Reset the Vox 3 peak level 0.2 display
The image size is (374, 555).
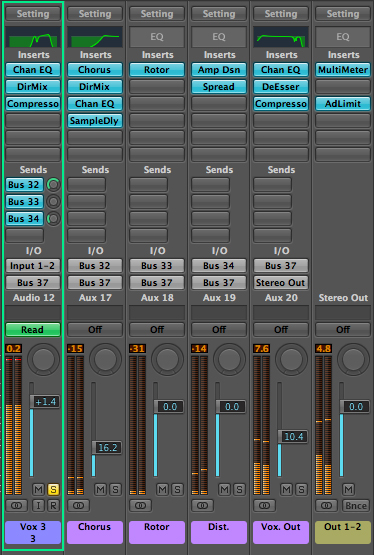click(13, 349)
